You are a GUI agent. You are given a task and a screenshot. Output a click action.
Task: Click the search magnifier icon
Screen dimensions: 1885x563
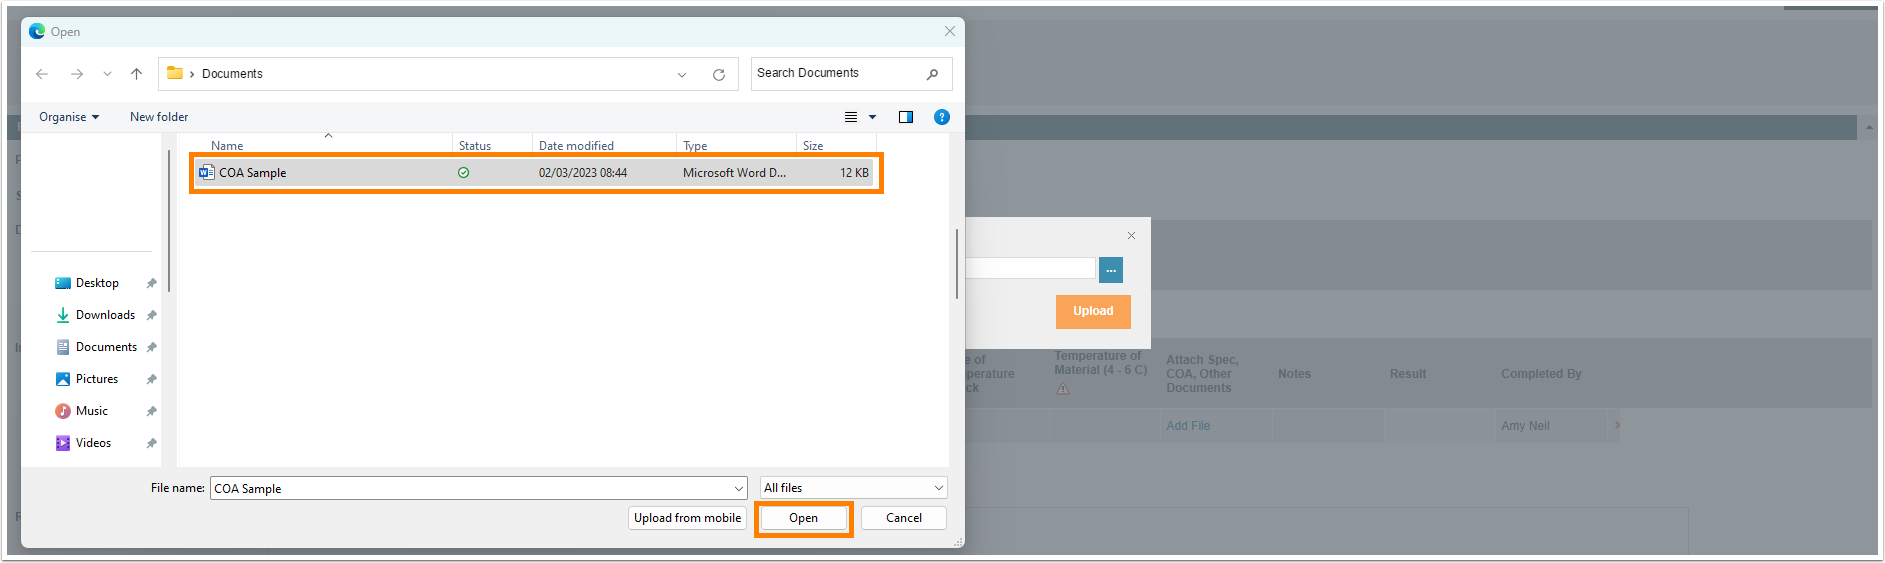(932, 74)
